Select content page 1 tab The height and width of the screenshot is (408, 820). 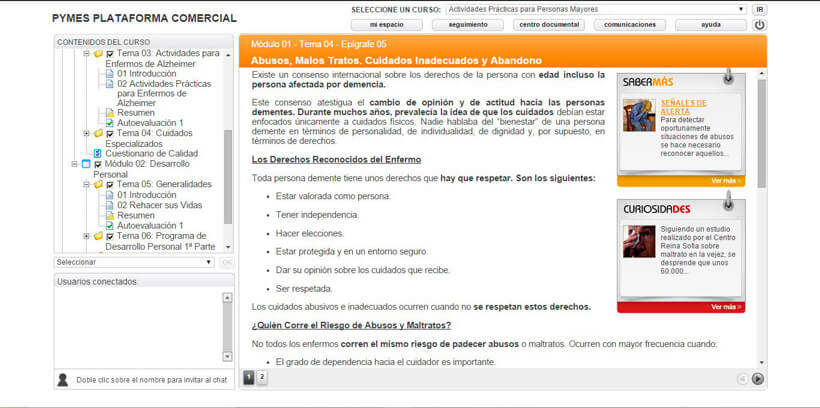[249, 378]
